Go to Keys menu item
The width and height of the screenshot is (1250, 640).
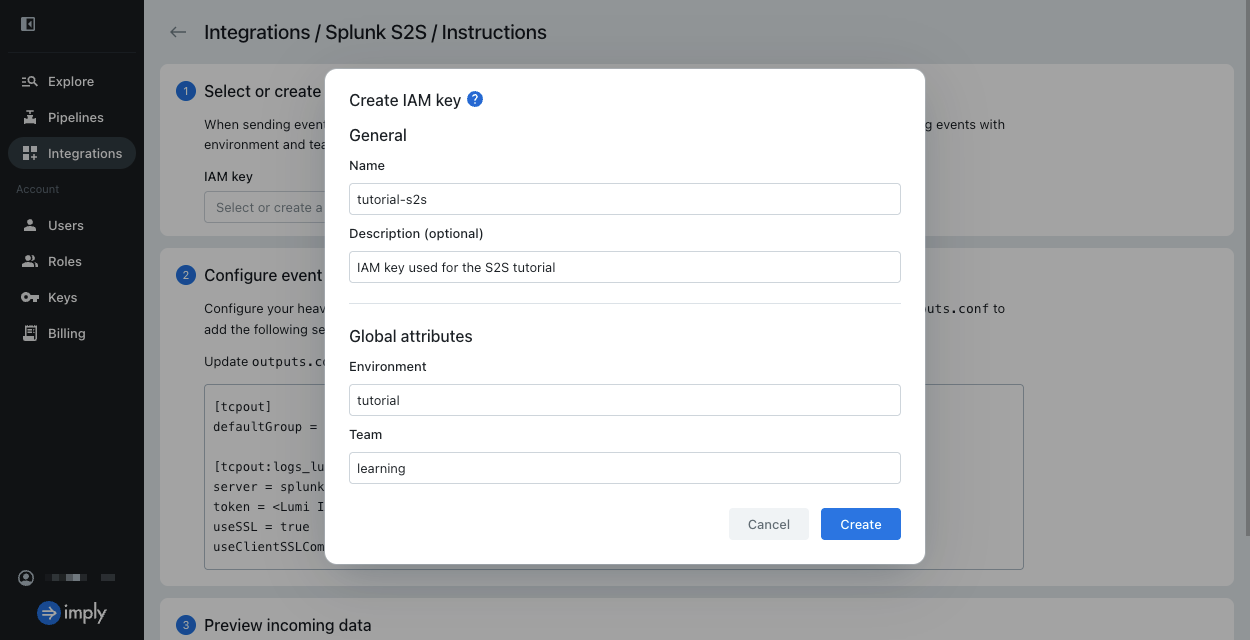72,297
